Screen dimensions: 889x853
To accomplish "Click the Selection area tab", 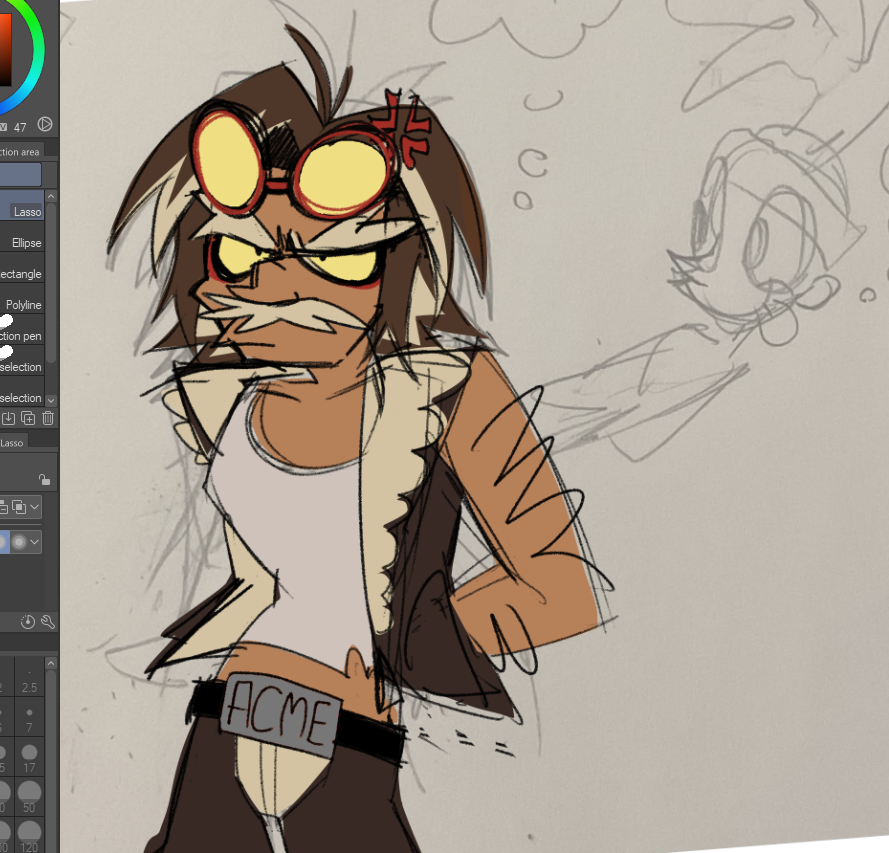I will pyautogui.click(x=22, y=151).
